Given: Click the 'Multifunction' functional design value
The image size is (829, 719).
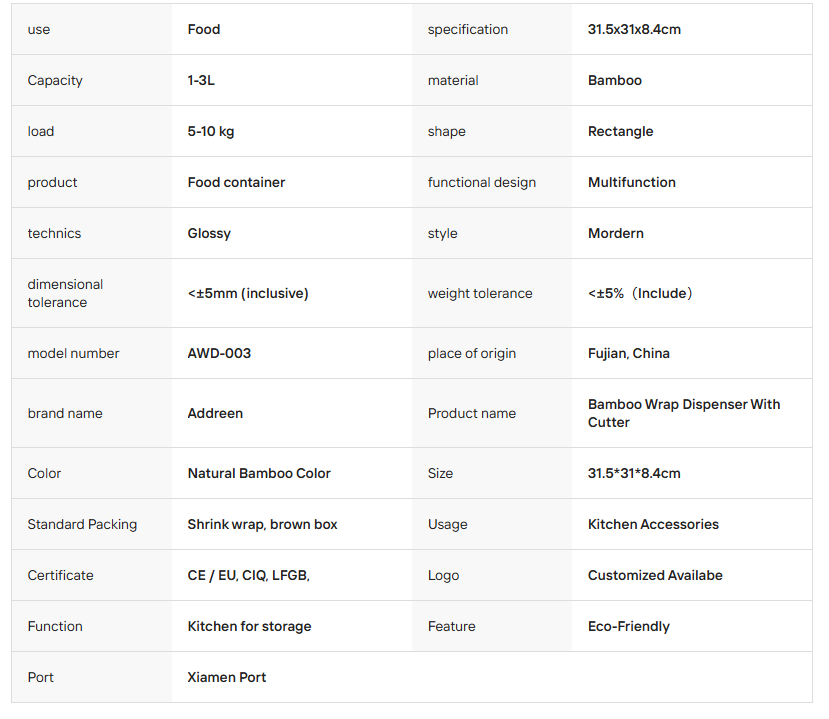Looking at the screenshot, I should [x=632, y=182].
